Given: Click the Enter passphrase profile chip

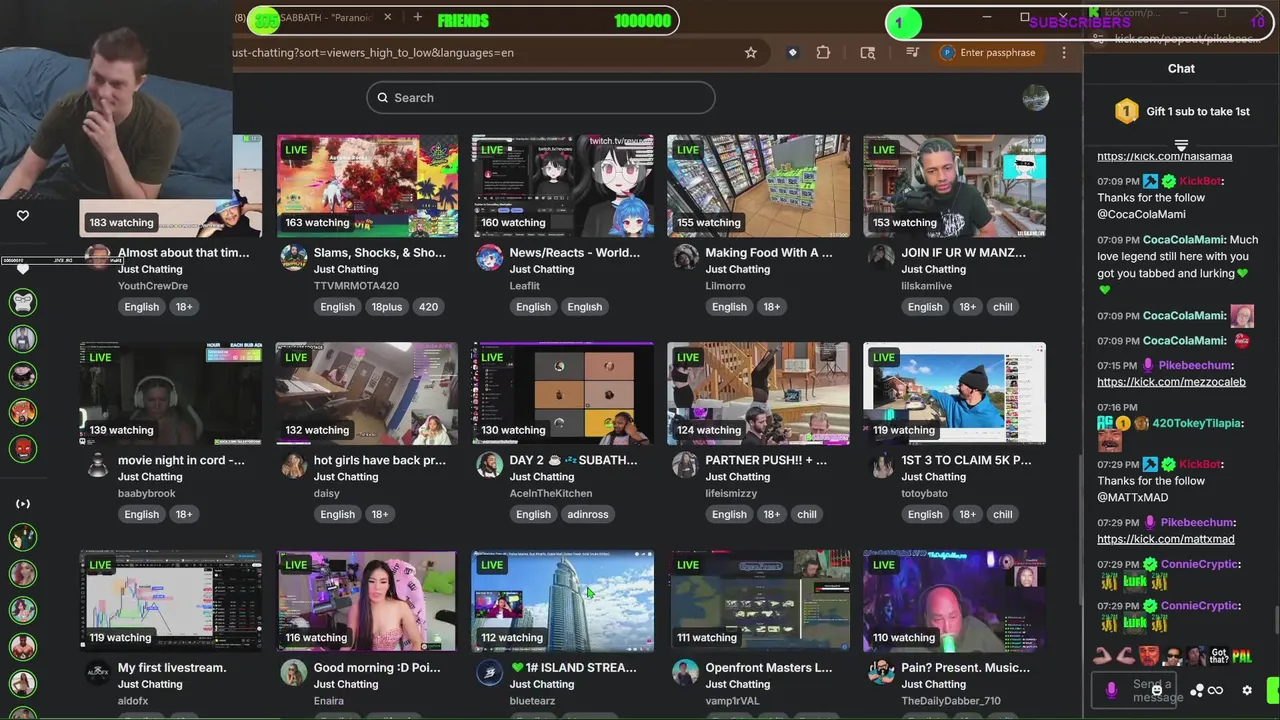Looking at the screenshot, I should click(989, 53).
